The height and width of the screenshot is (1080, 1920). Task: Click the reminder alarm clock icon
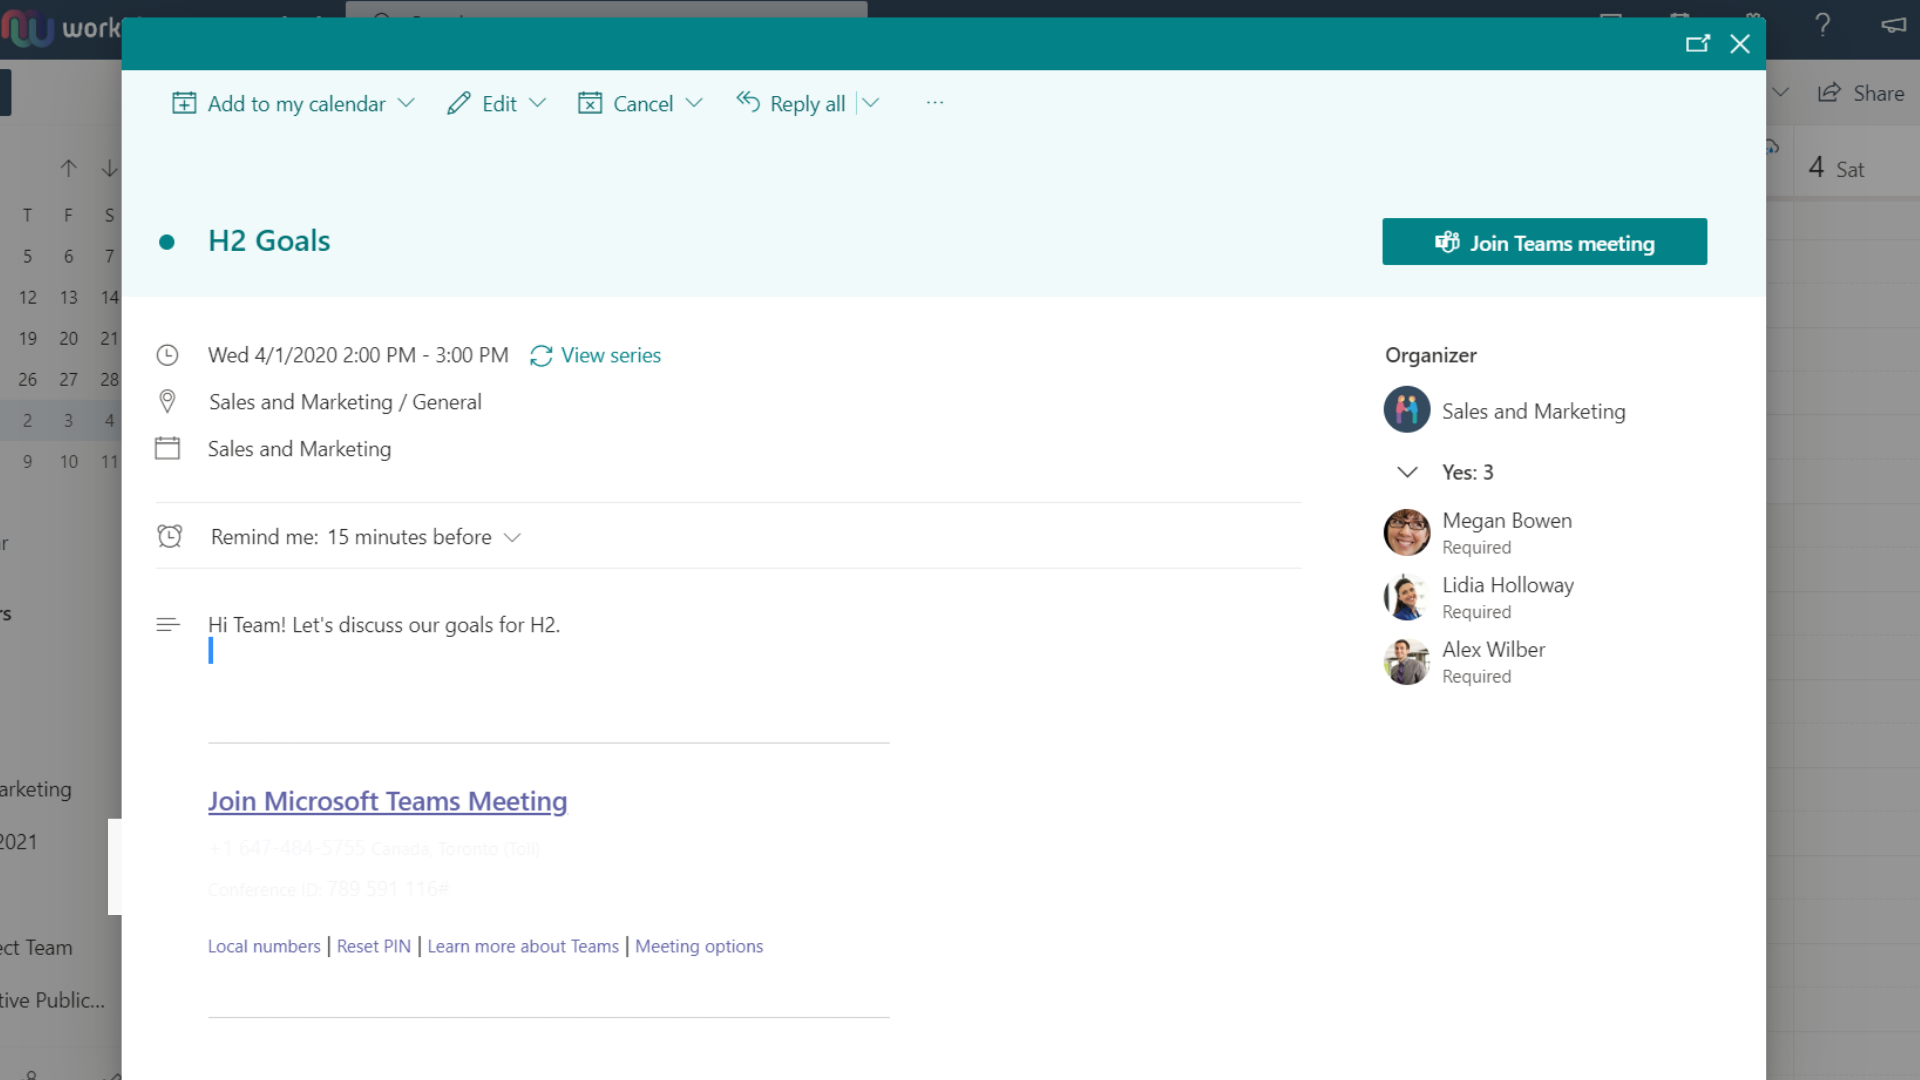pyautogui.click(x=170, y=537)
